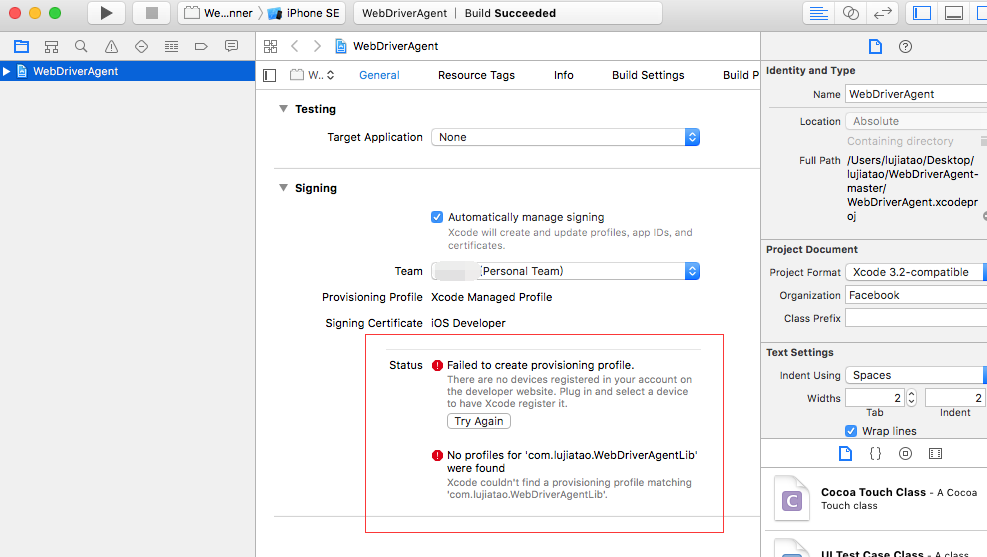The image size is (987, 557).
Task: Open the Project navigator folder icon
Action: [x=21, y=46]
